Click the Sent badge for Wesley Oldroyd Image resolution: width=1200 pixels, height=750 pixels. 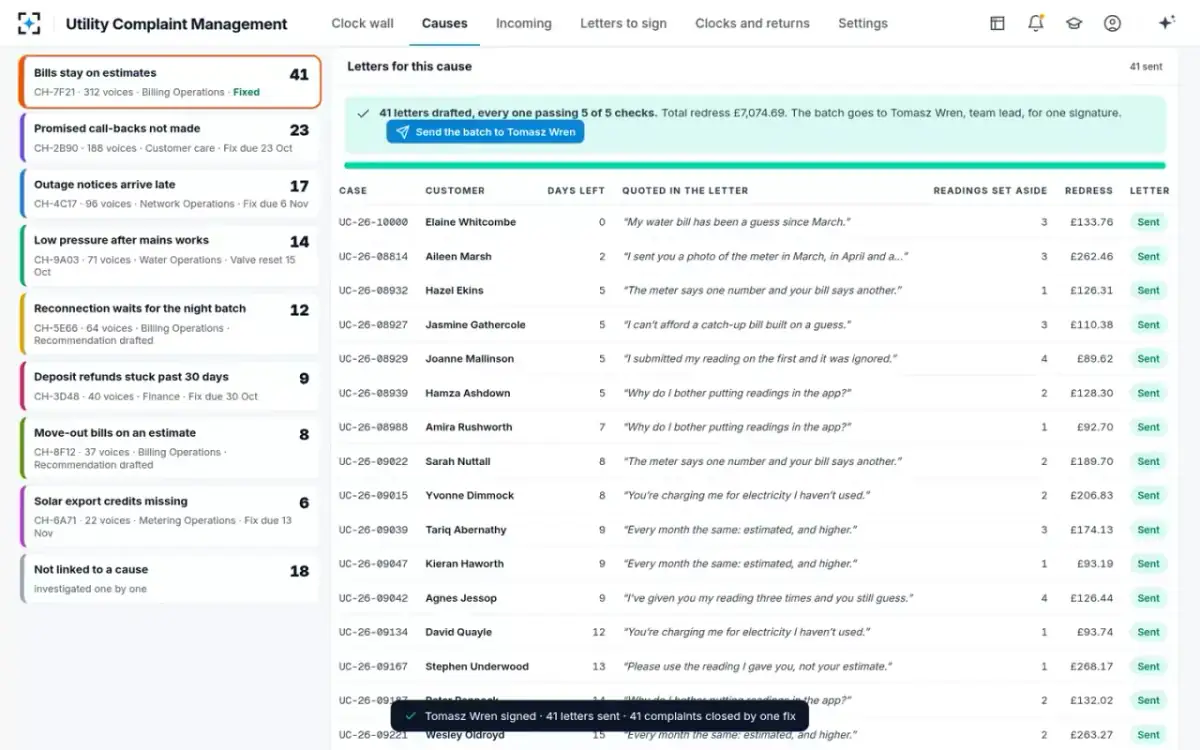point(1148,735)
